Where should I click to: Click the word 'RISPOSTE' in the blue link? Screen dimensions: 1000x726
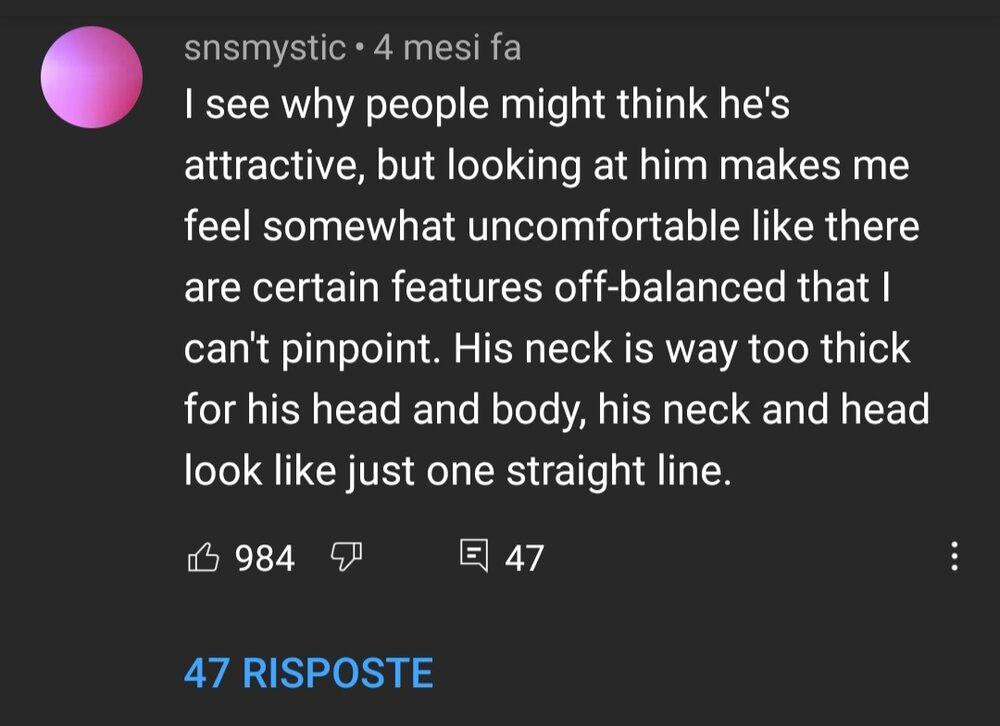(338, 673)
